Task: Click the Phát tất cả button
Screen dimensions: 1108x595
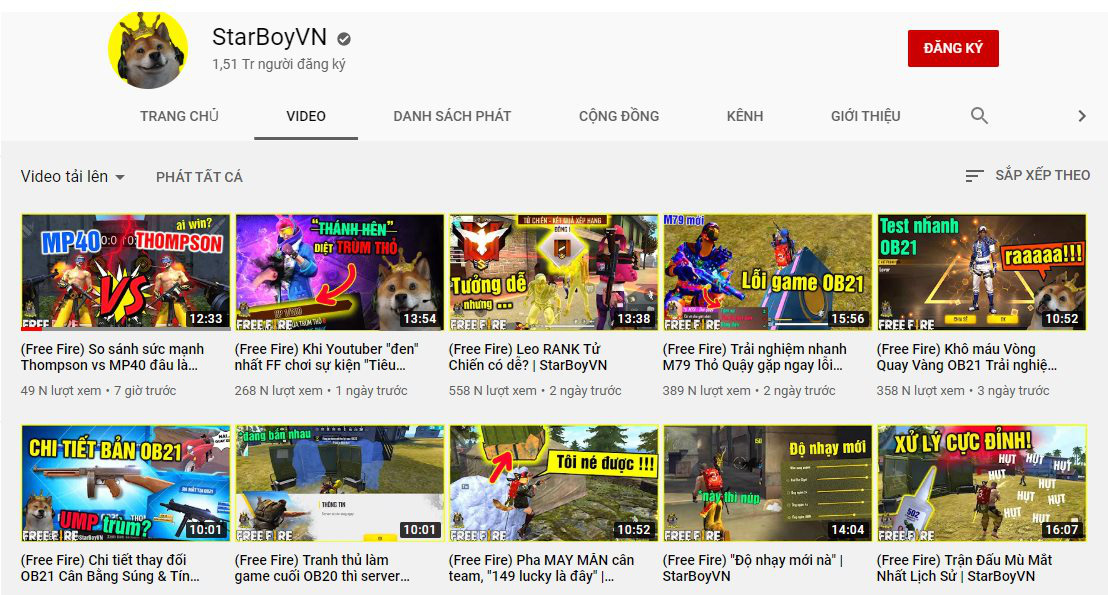Action: [x=199, y=177]
